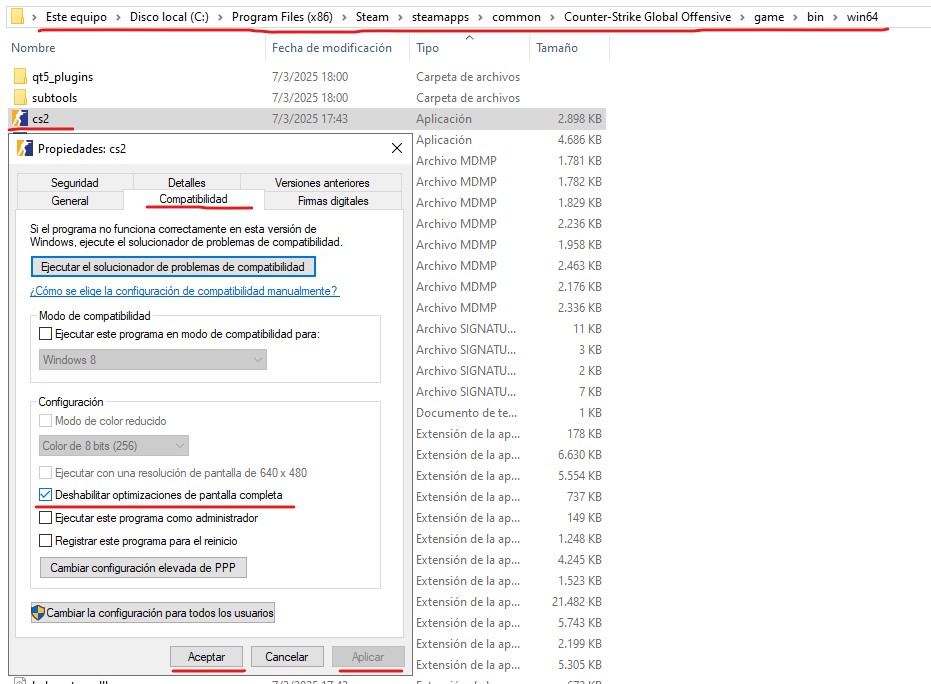Screen dimensions: 931x684
Task: Switch to the Detalles tab
Action: pyautogui.click(x=186, y=183)
